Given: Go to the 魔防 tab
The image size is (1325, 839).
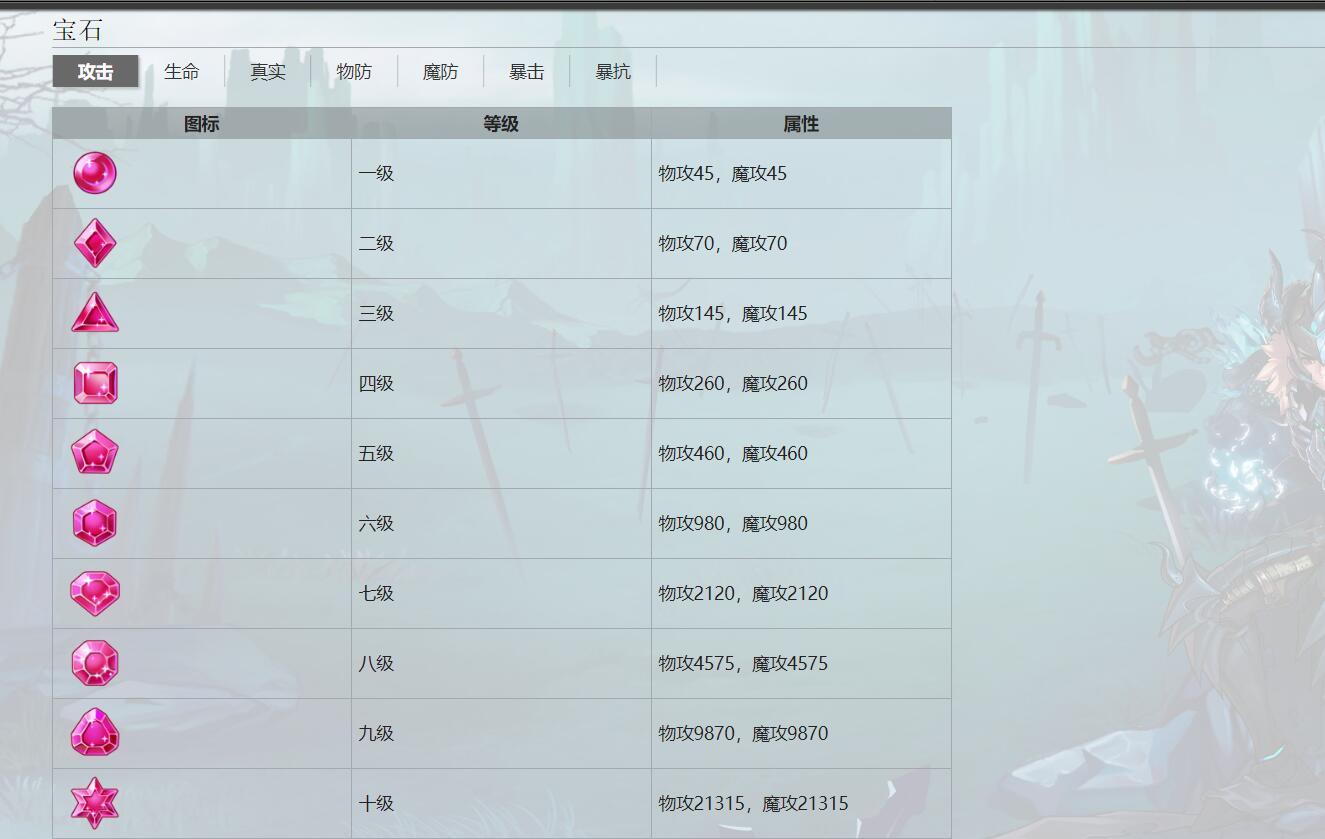Looking at the screenshot, I should point(440,71).
